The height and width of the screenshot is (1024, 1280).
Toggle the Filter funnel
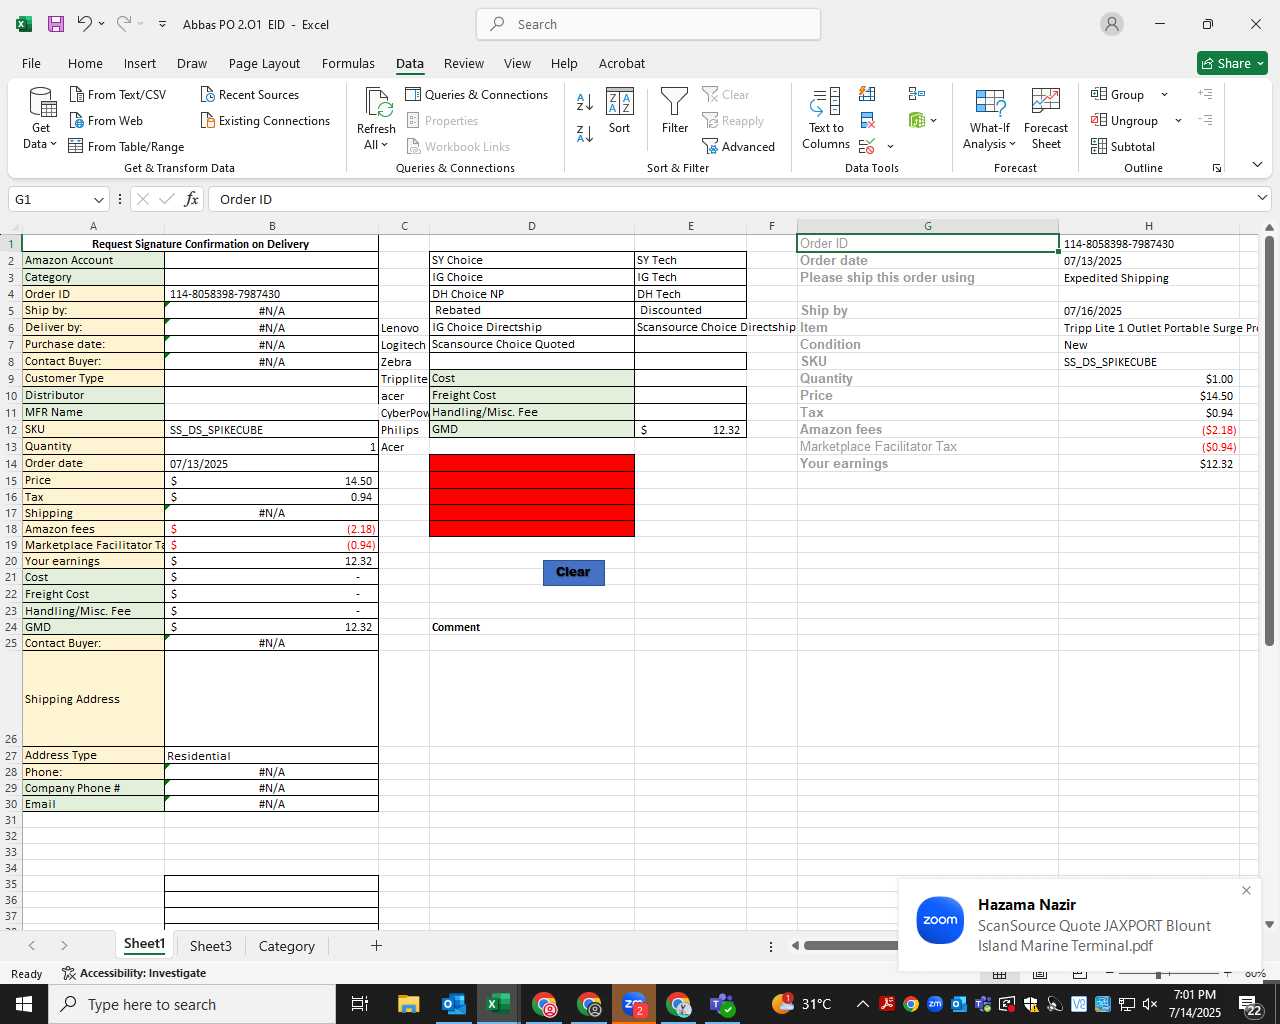675,112
